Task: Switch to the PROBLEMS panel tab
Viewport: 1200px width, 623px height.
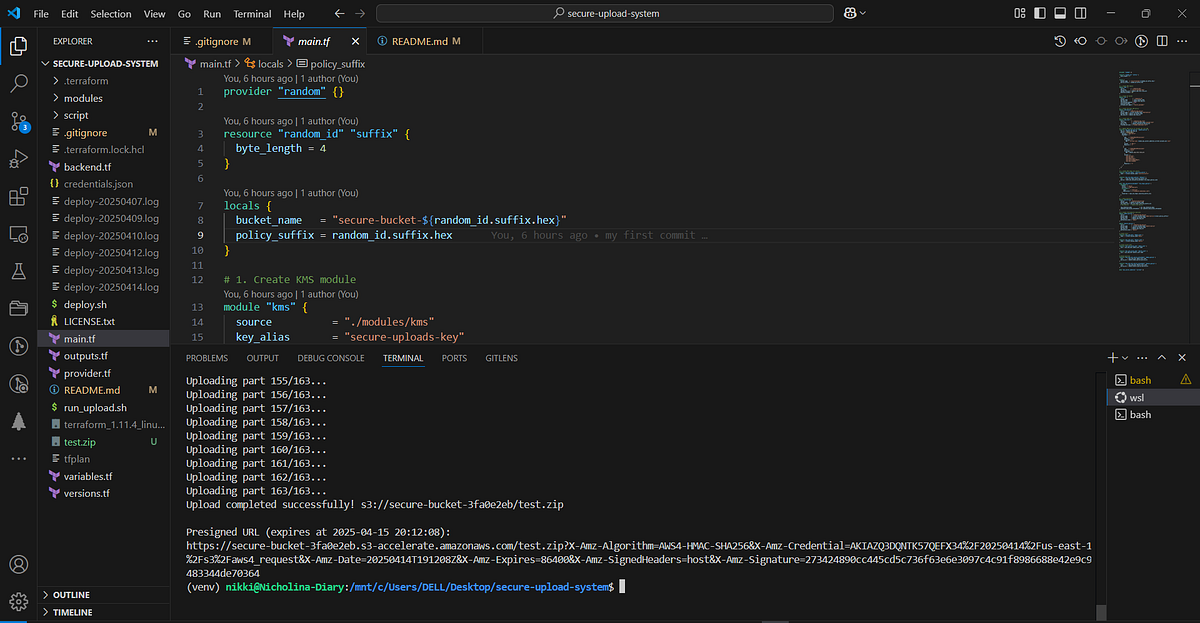Action: point(207,358)
